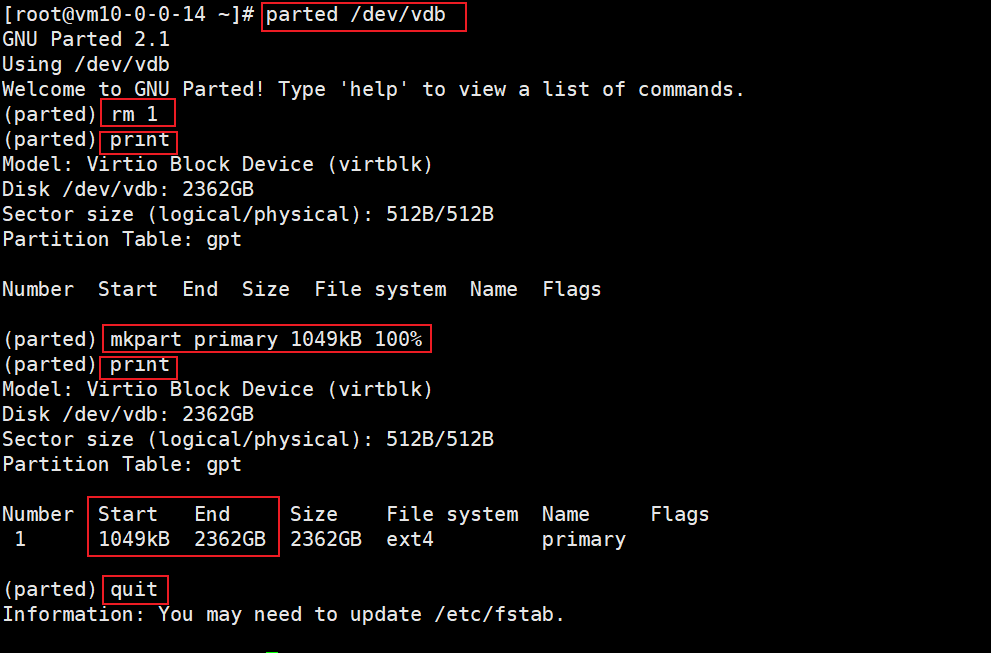Click the first 'Partition Table: gpt' line

pyautogui.click(x=122, y=240)
